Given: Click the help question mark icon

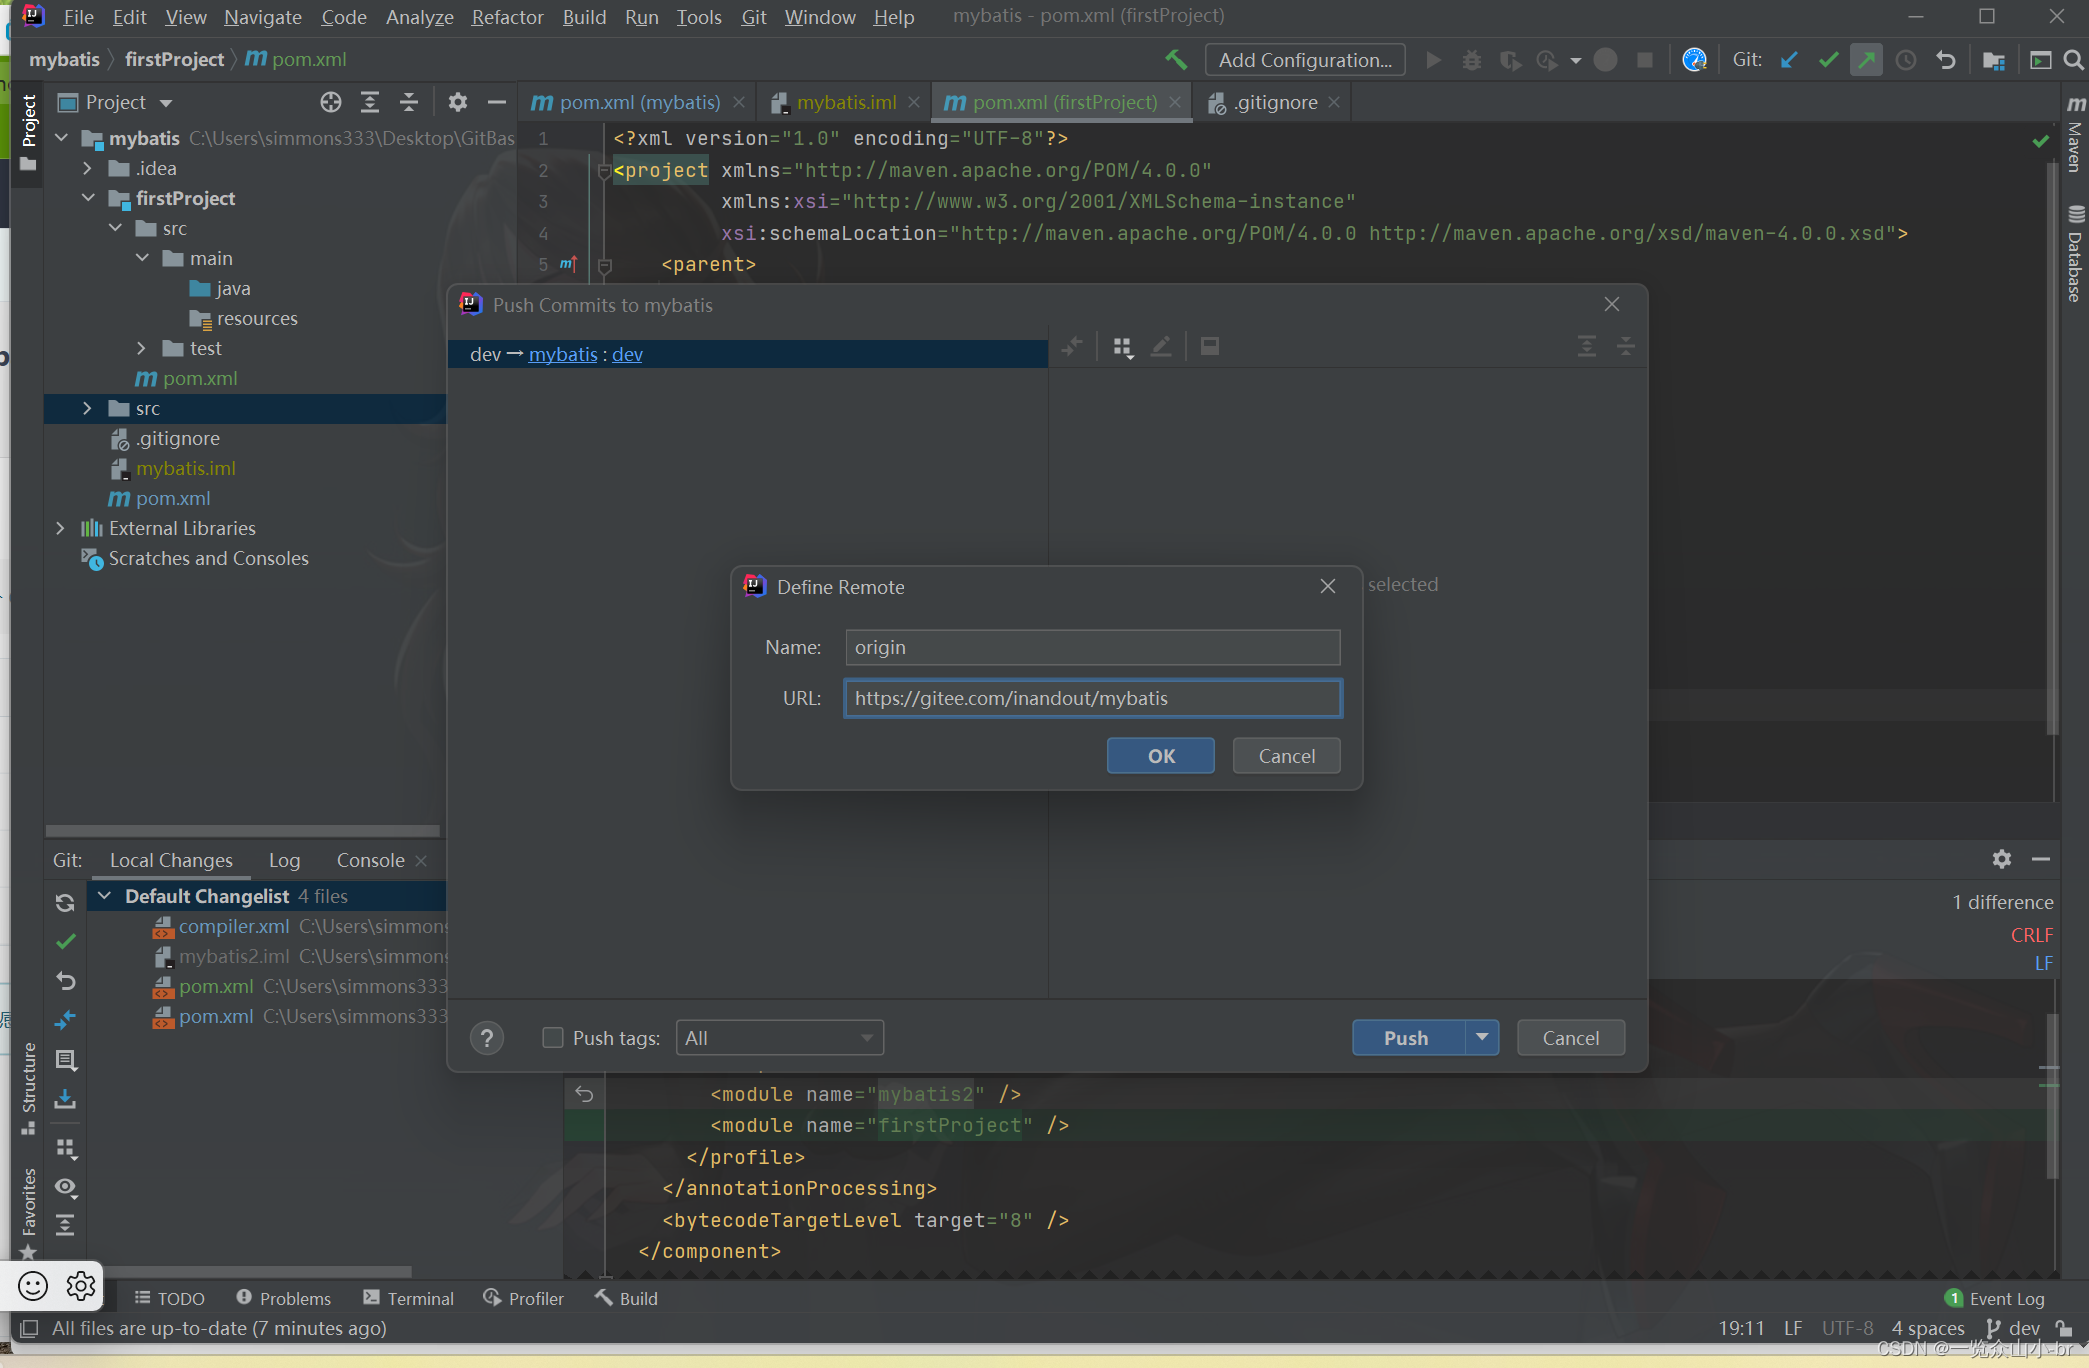Looking at the screenshot, I should point(487,1038).
